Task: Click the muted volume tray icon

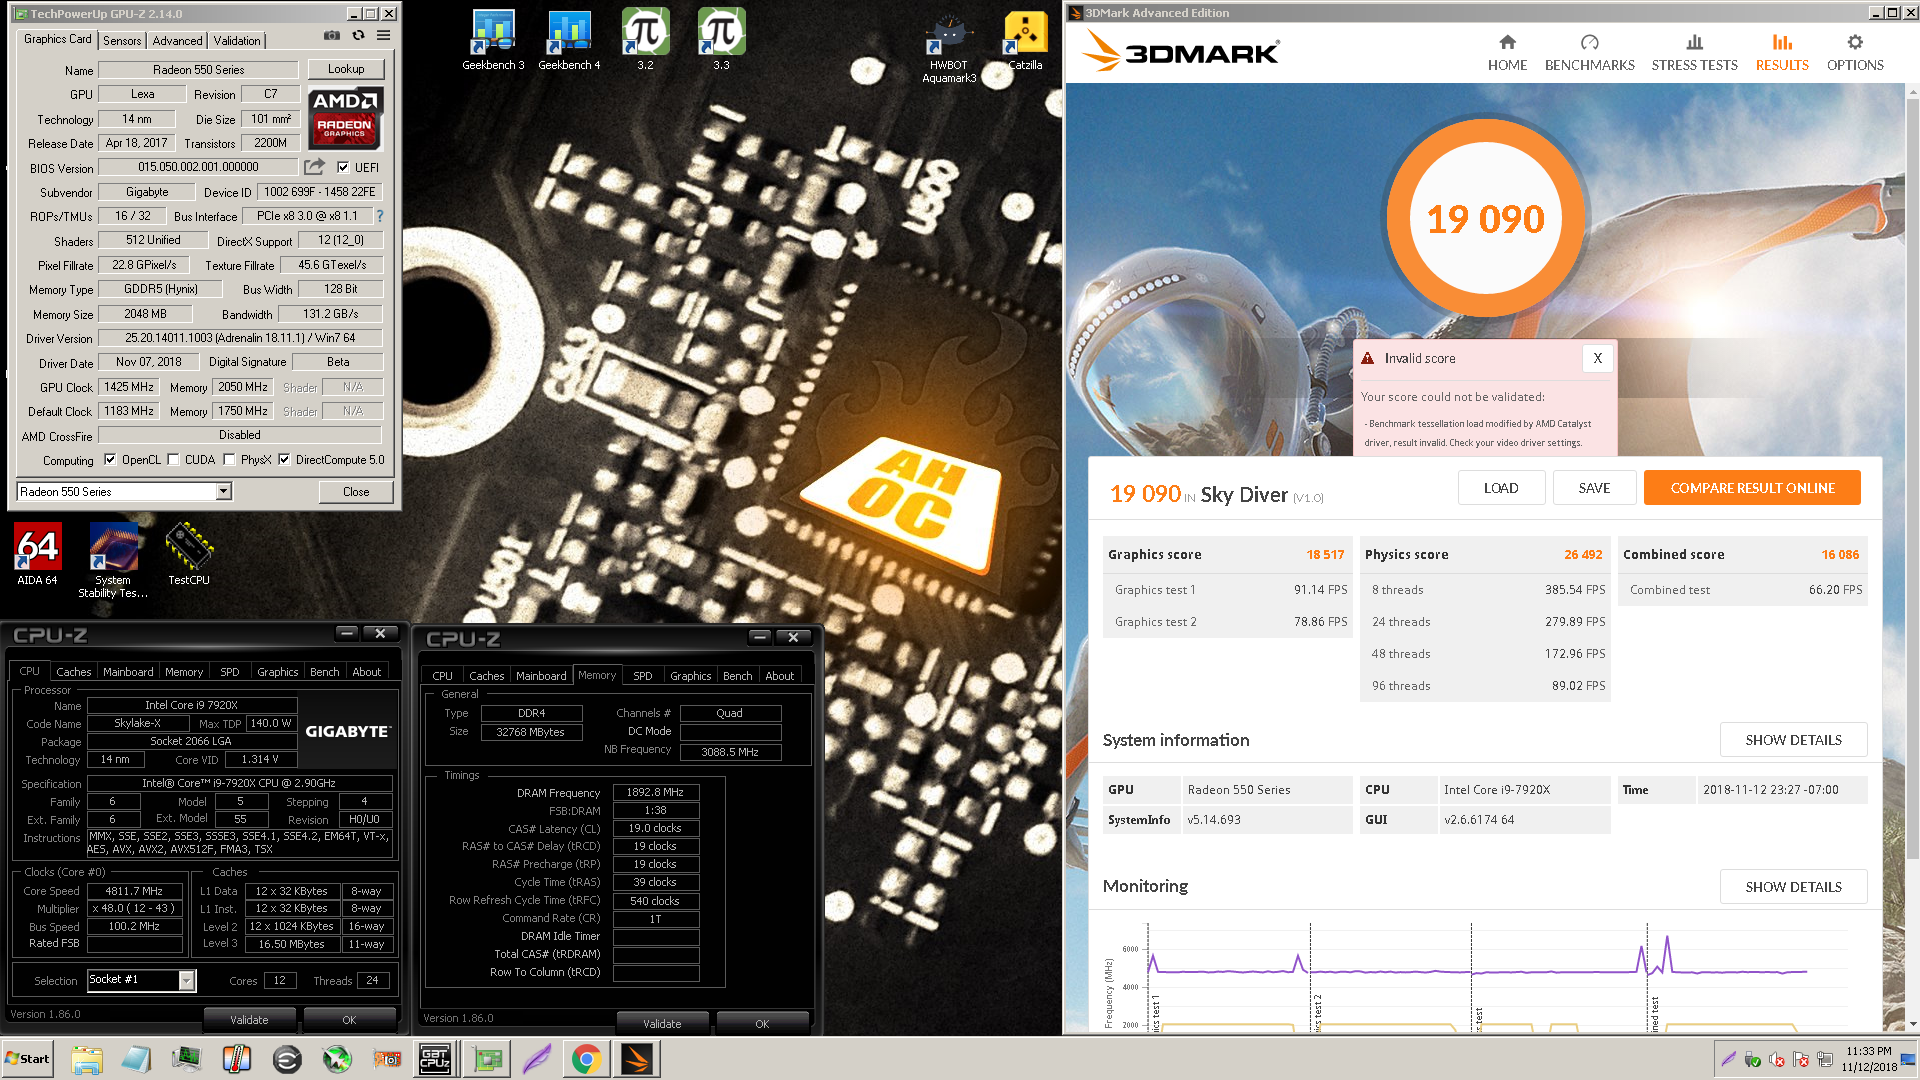Action: pyautogui.click(x=1777, y=1060)
